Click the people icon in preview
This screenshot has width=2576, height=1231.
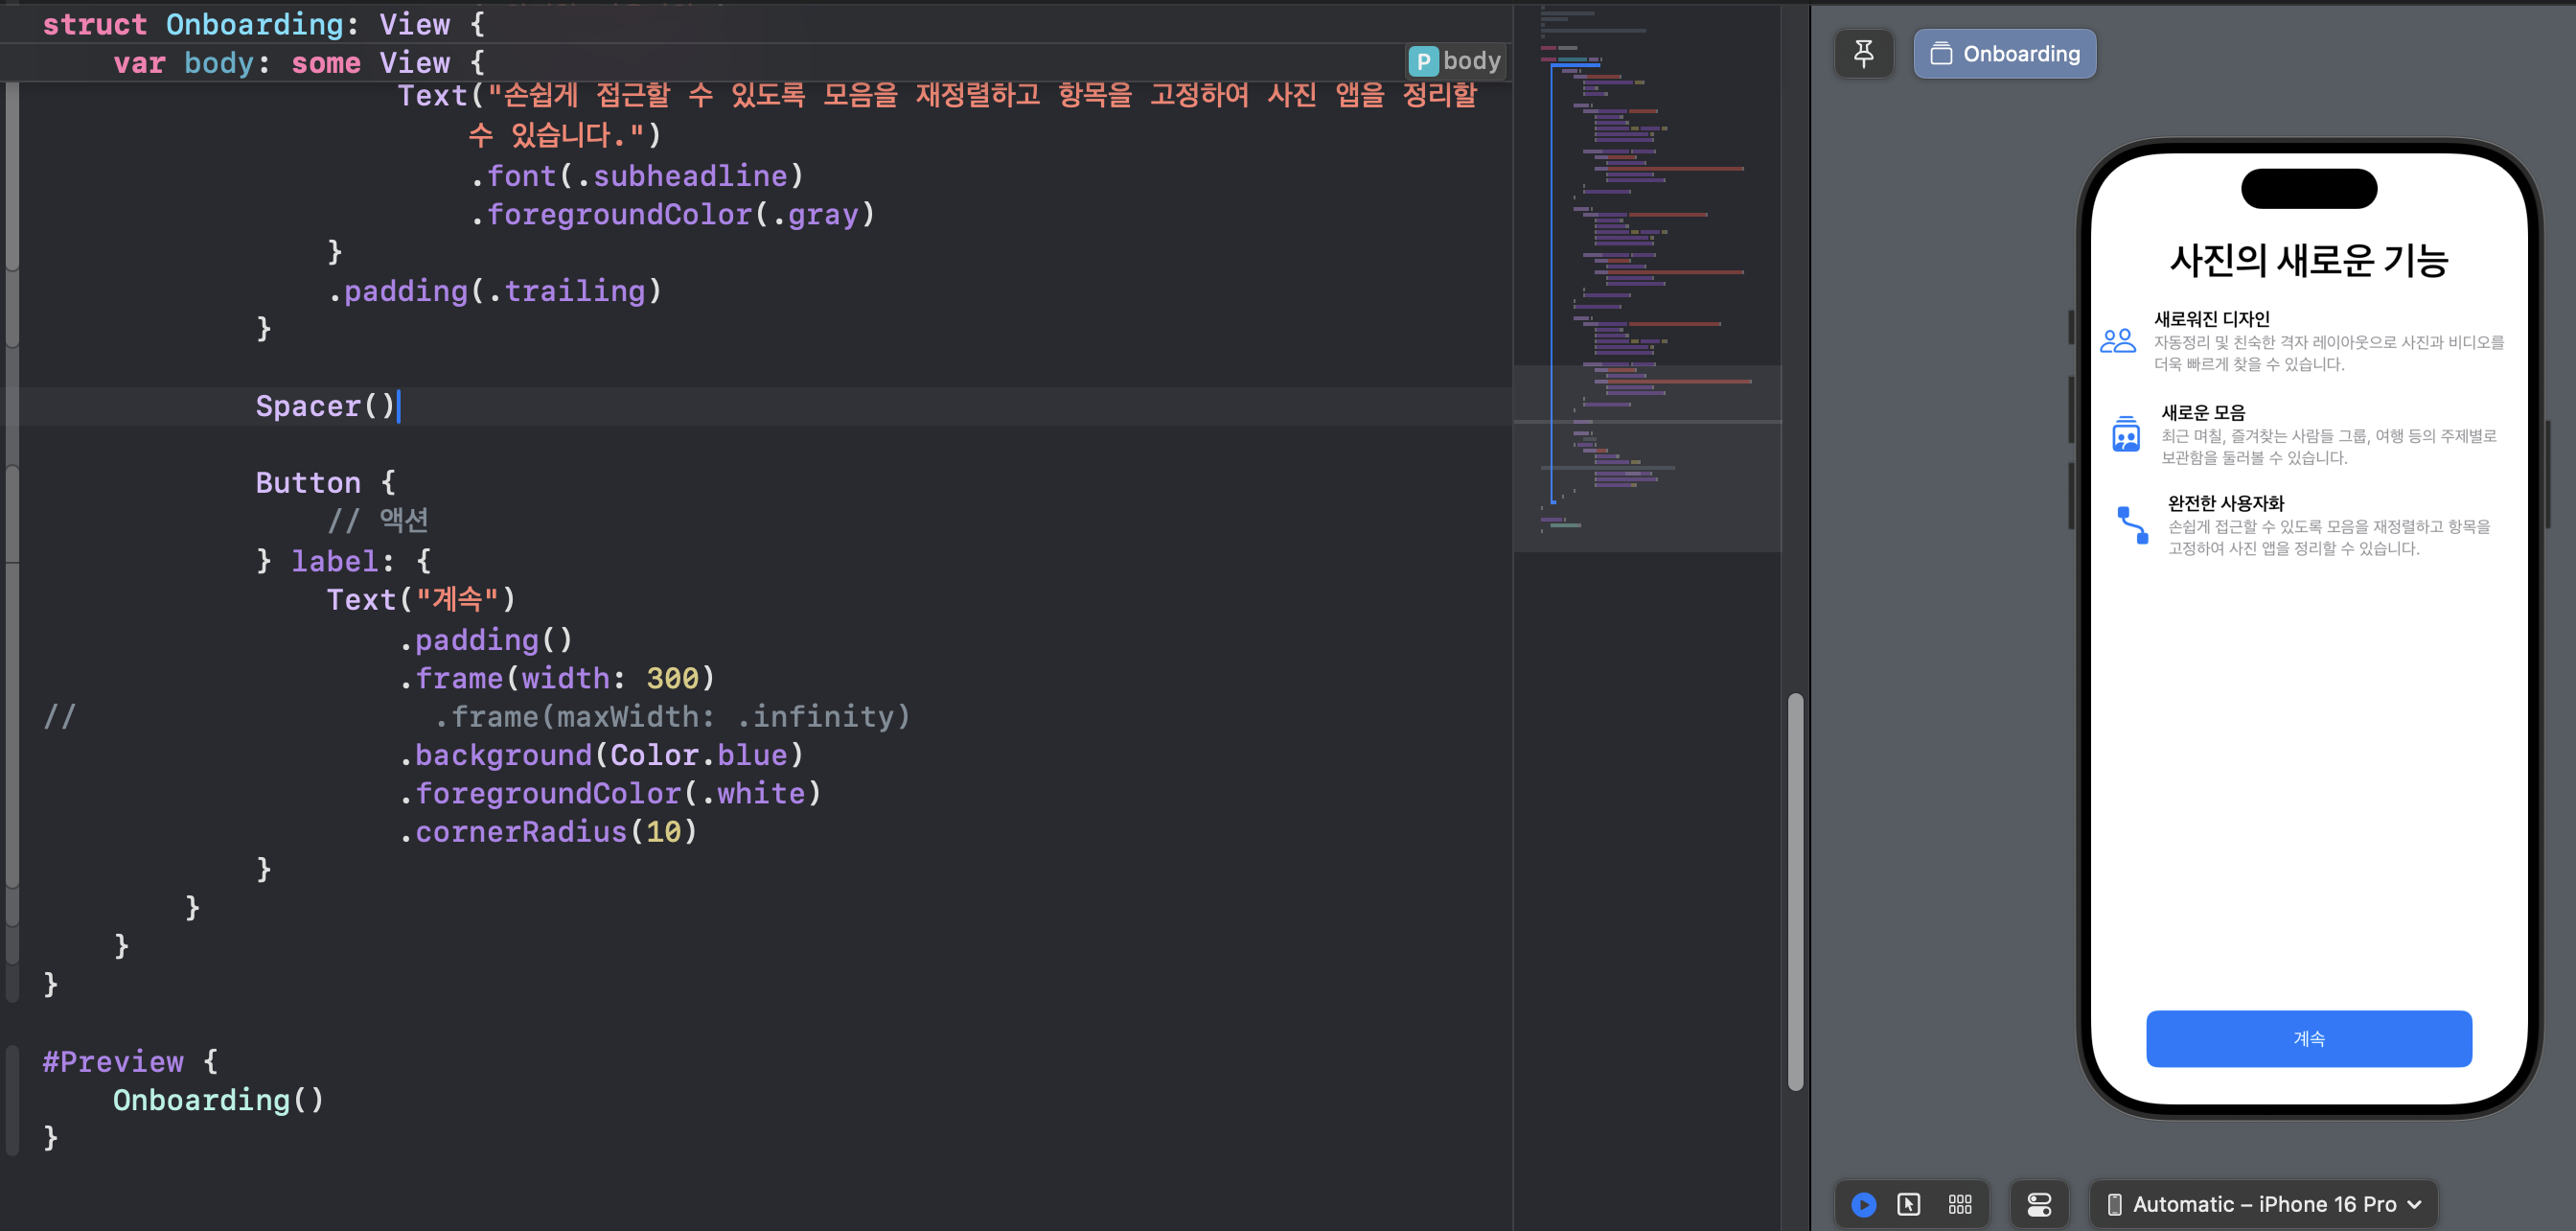point(2117,341)
